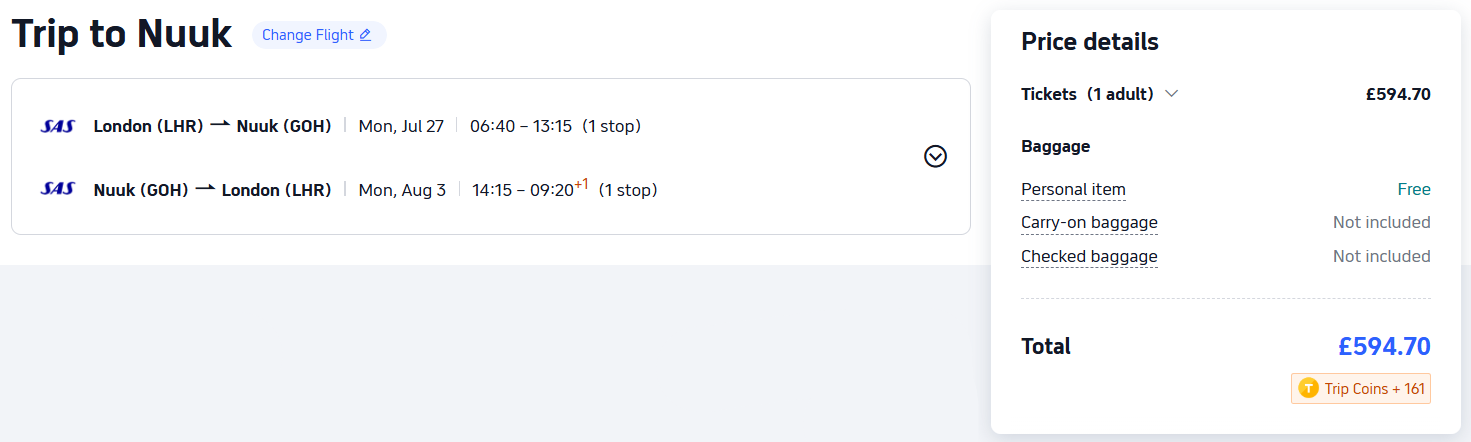The height and width of the screenshot is (442, 1471).
Task: Click the SAS logo on outbound flight
Action: pos(58,126)
